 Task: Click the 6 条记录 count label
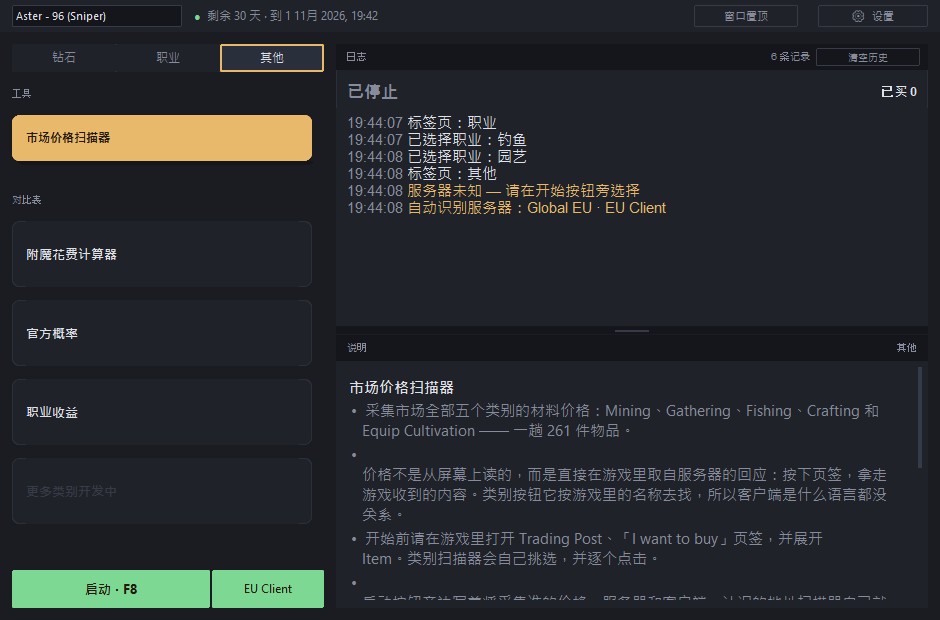(x=790, y=57)
